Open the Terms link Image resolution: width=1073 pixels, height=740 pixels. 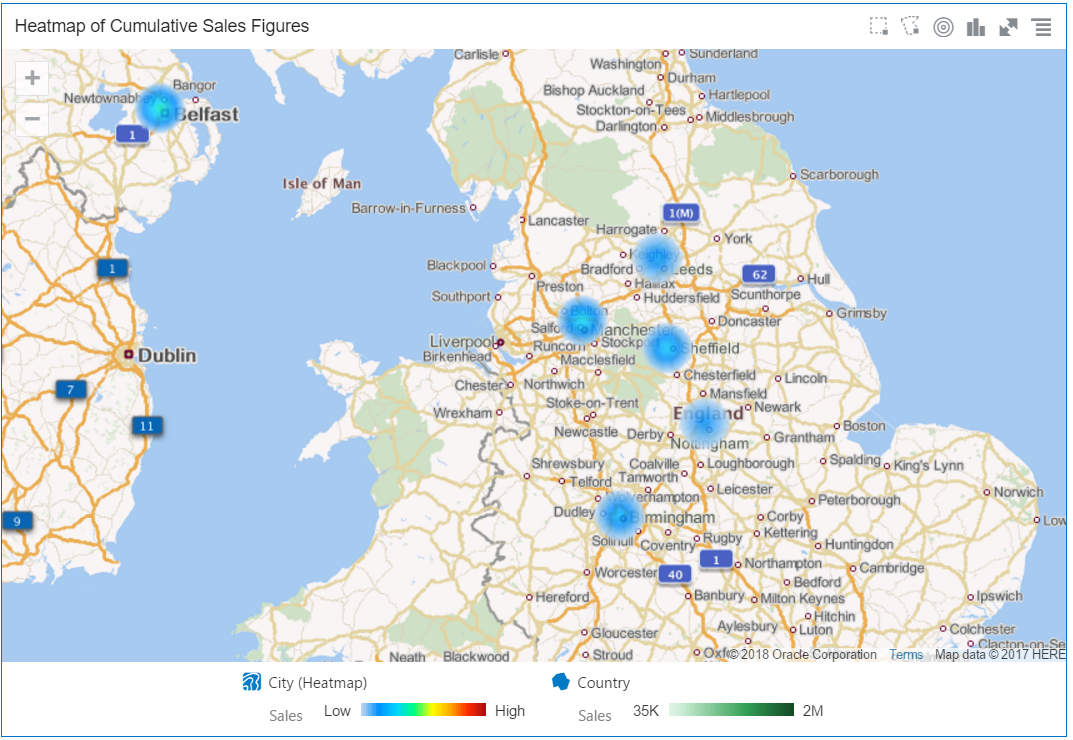pyautogui.click(x=906, y=654)
